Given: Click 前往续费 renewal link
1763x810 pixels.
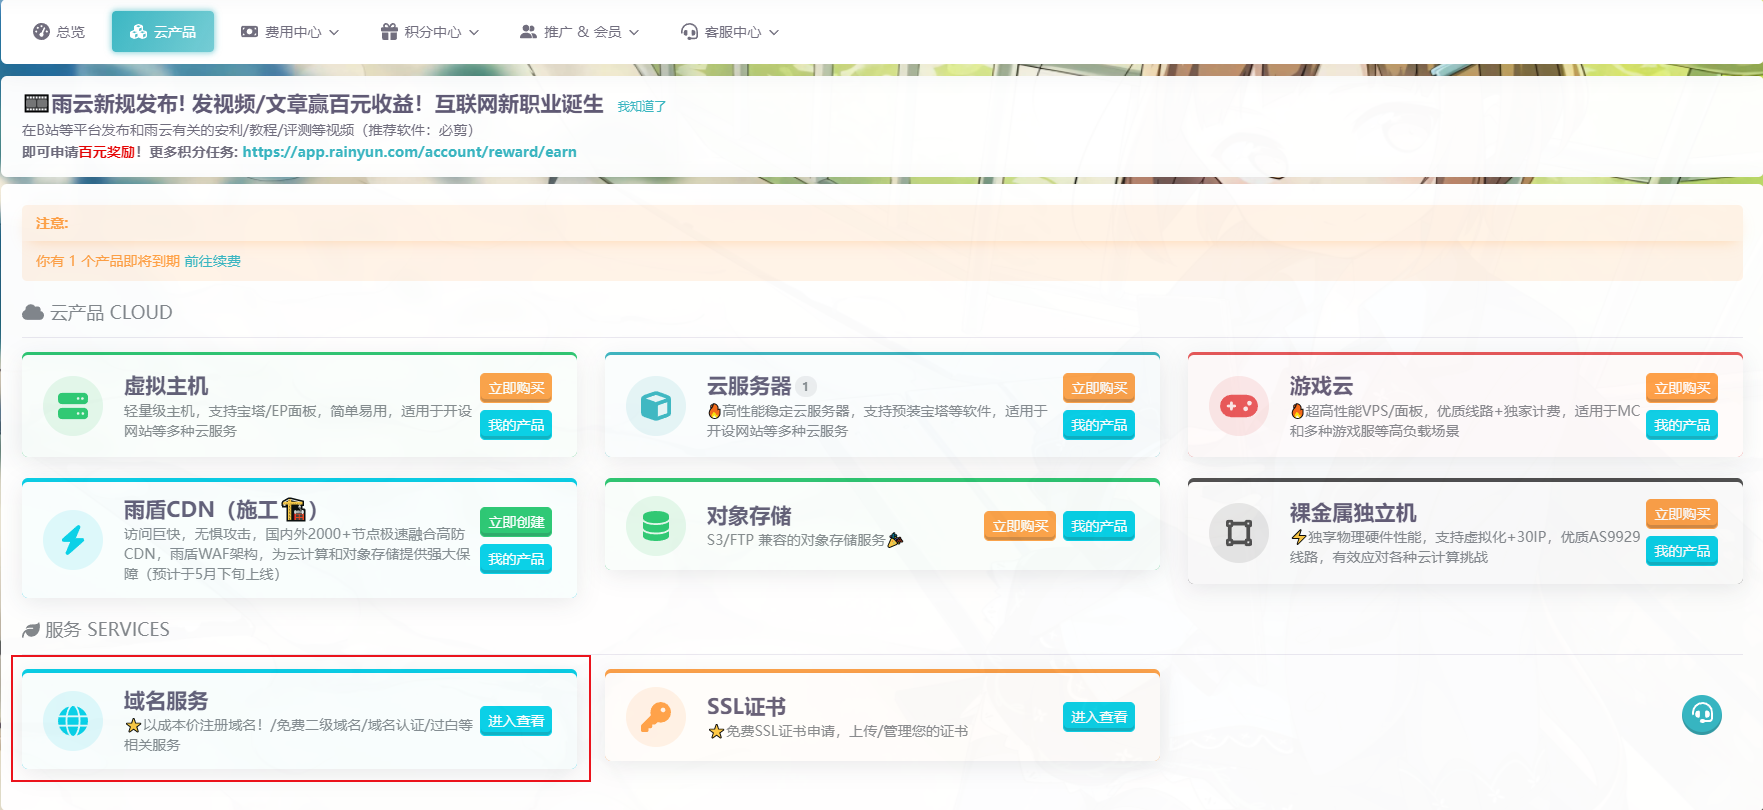Looking at the screenshot, I should pyautogui.click(x=212, y=261).
